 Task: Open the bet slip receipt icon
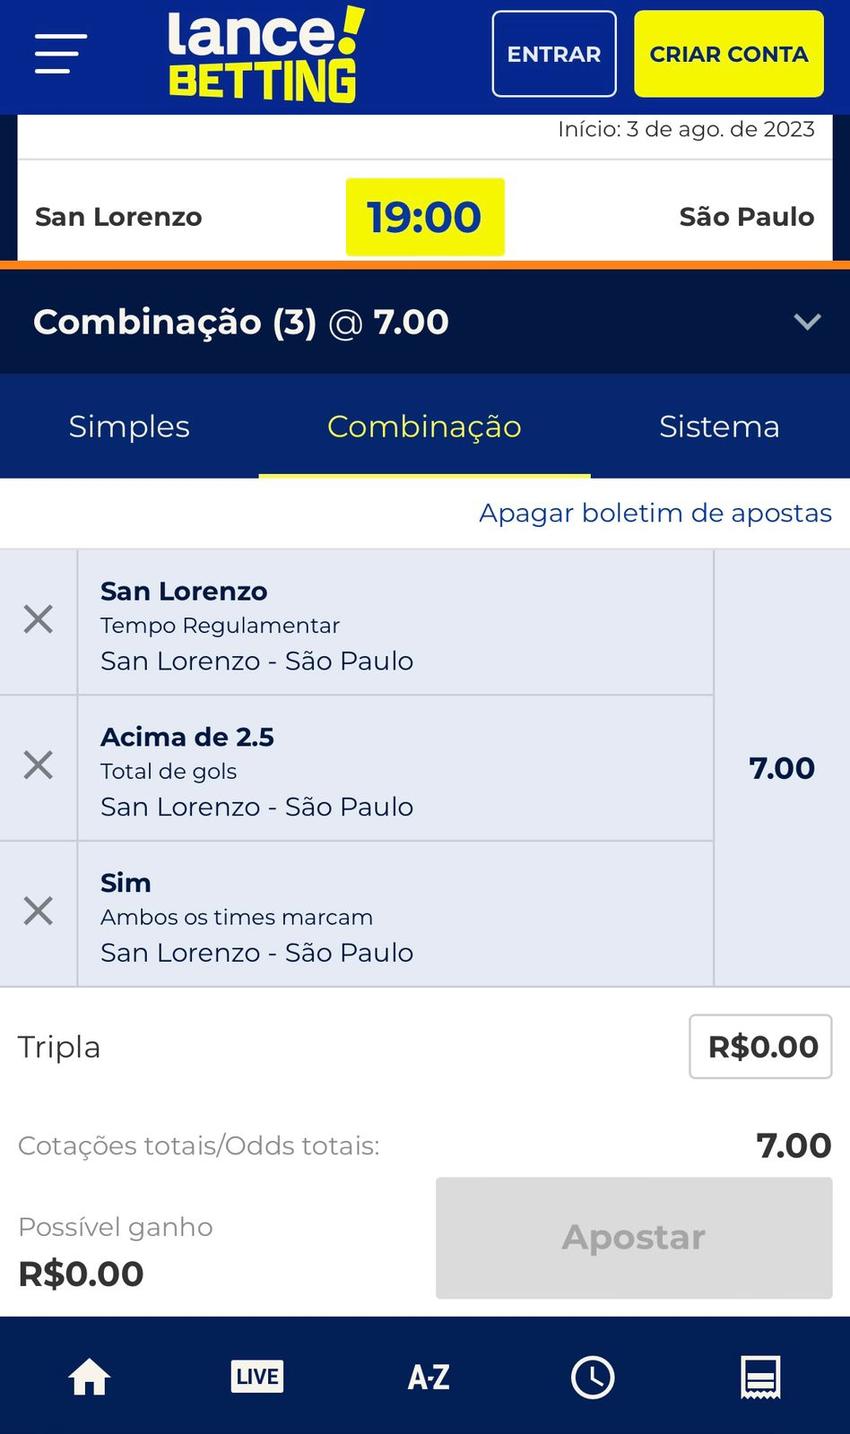pyautogui.click(x=760, y=1377)
